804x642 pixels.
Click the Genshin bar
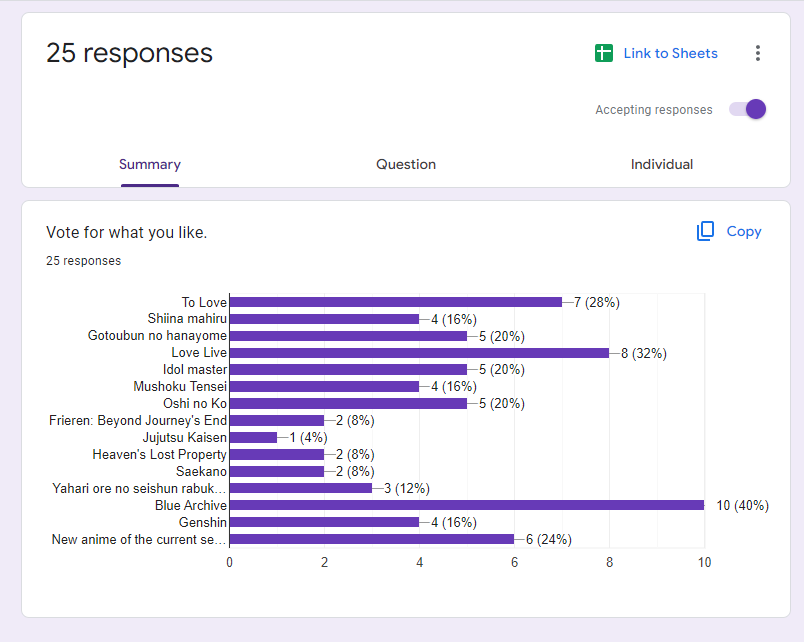pos(325,522)
